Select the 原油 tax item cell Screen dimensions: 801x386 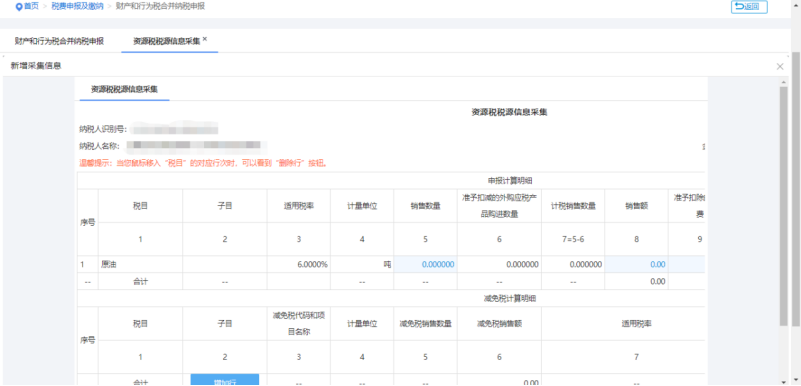point(140,264)
